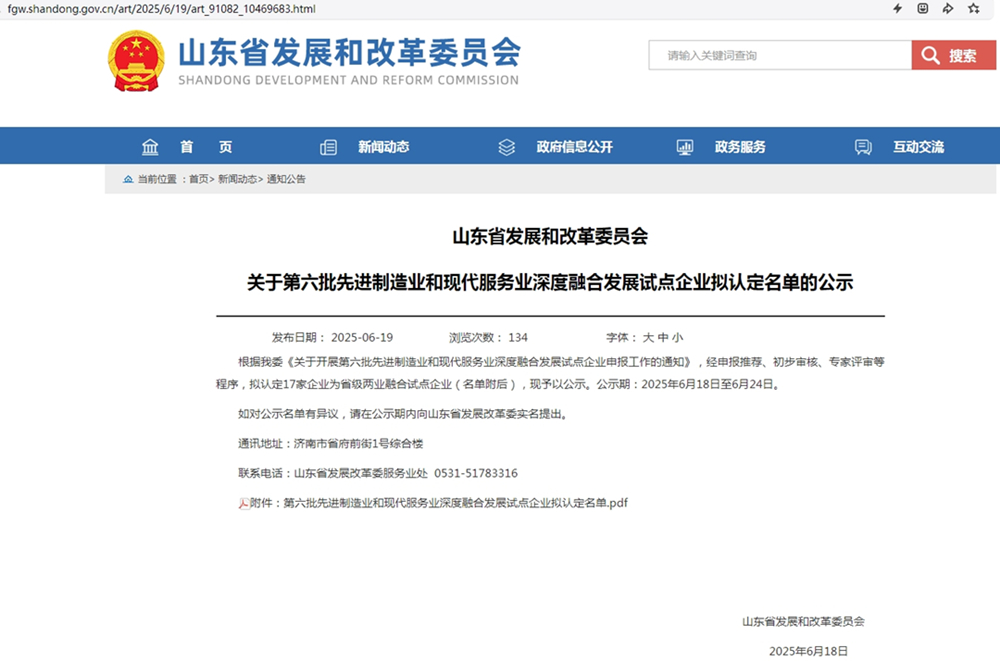Click the smiley face icon in address bar
The height and width of the screenshot is (661, 1000).
click(922, 9)
